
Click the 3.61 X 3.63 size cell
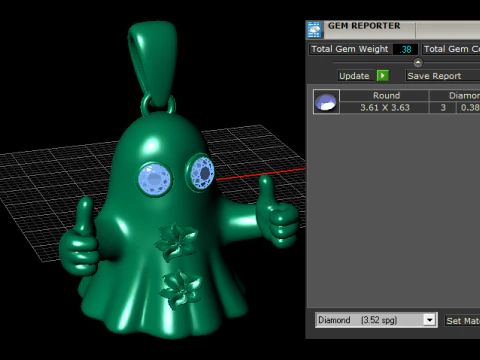[385, 108]
